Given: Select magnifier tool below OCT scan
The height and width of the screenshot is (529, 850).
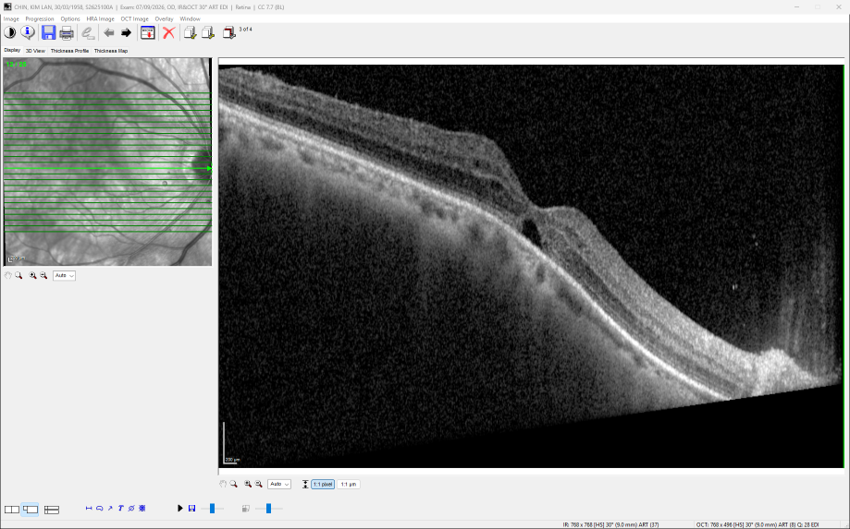Looking at the screenshot, I should tap(234, 484).
